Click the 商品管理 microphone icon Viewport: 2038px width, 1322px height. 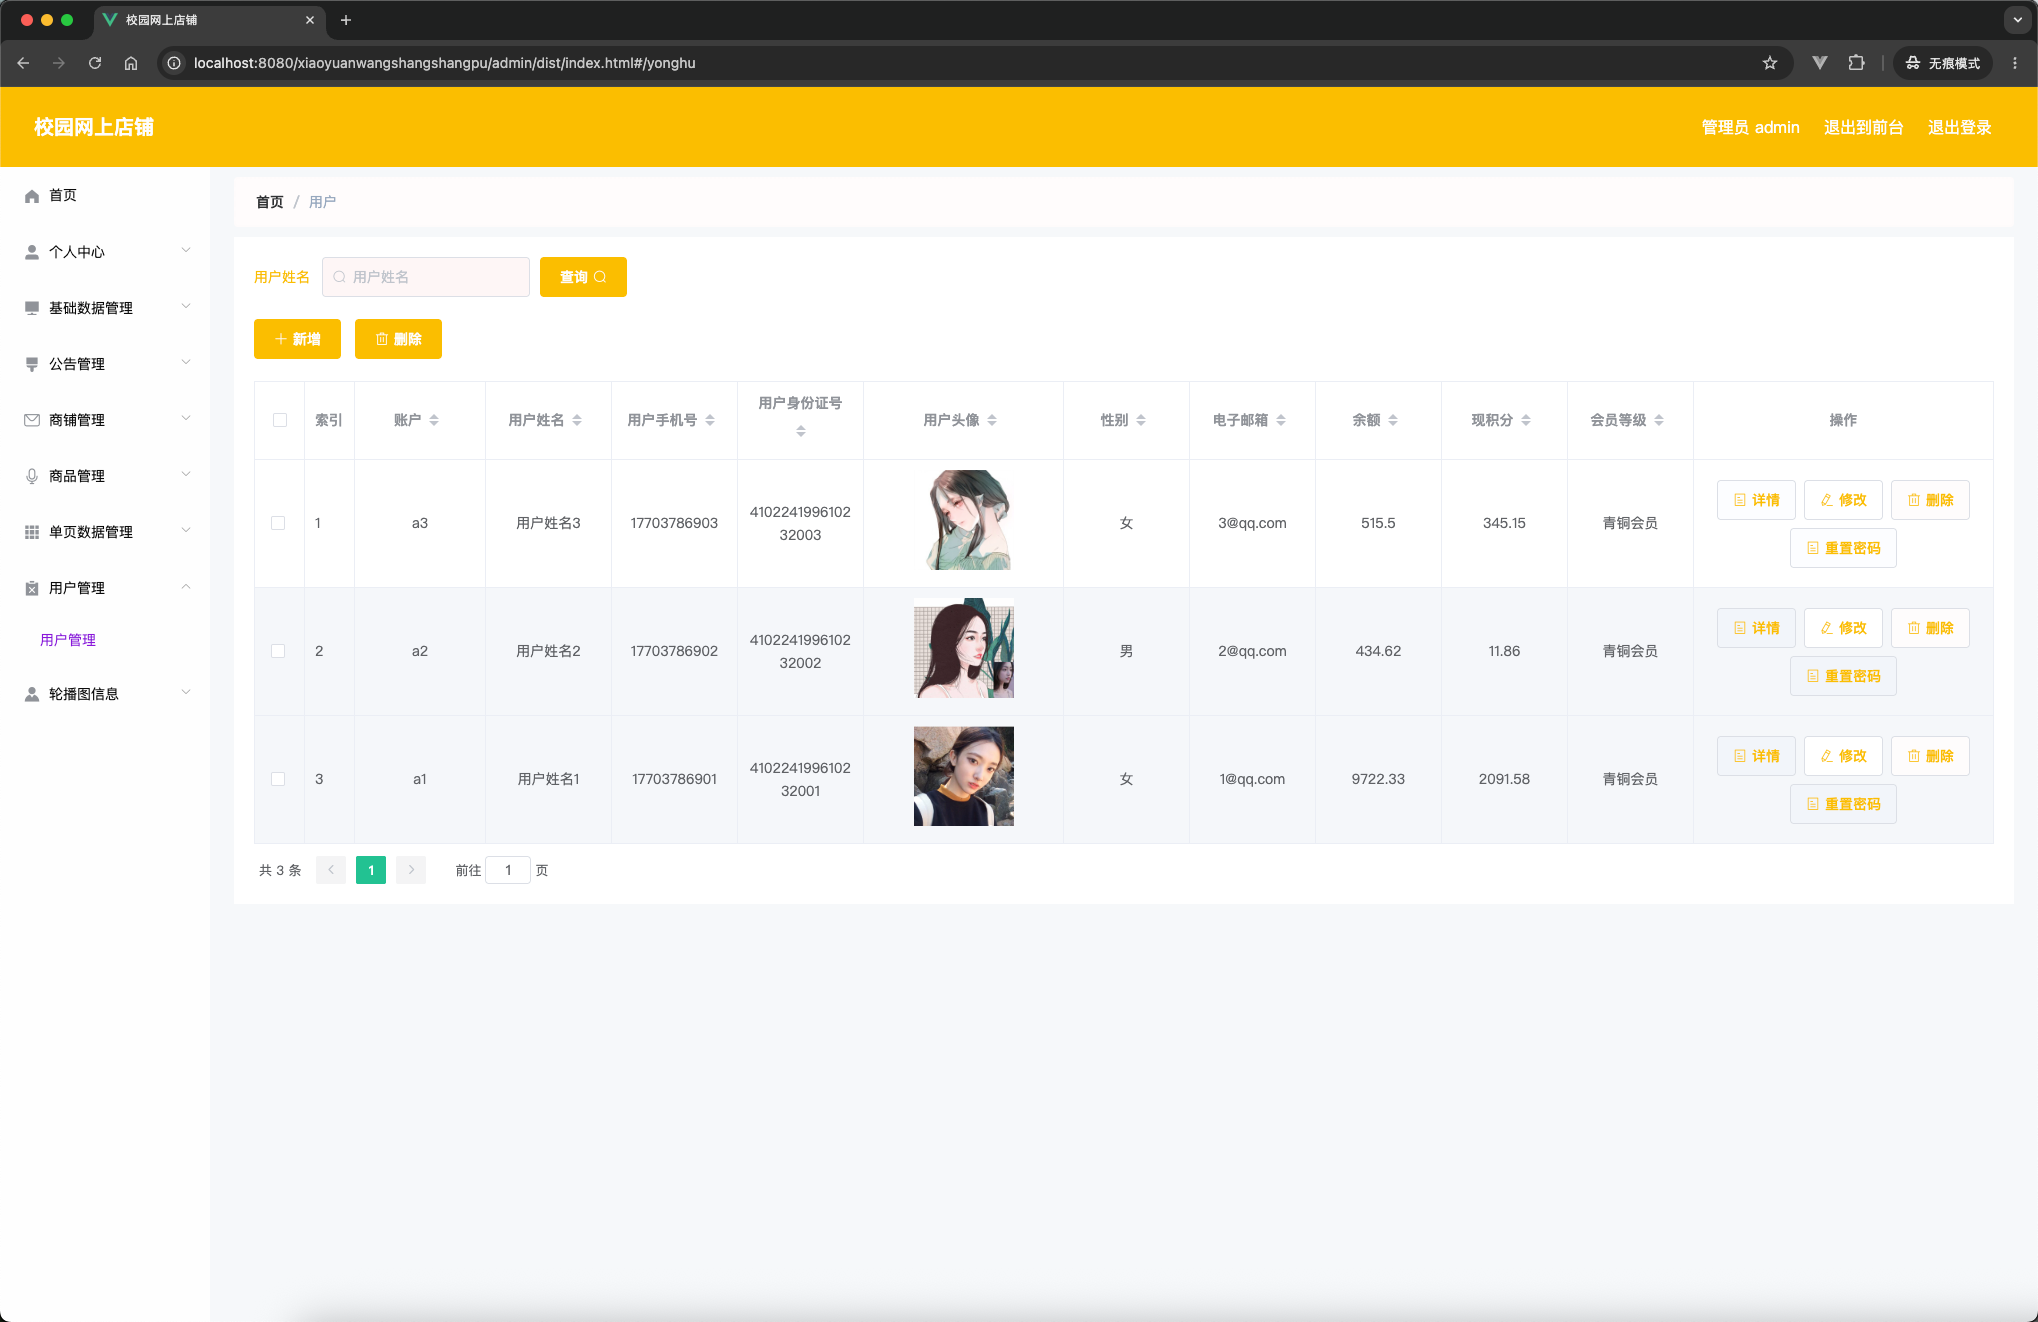(x=32, y=476)
